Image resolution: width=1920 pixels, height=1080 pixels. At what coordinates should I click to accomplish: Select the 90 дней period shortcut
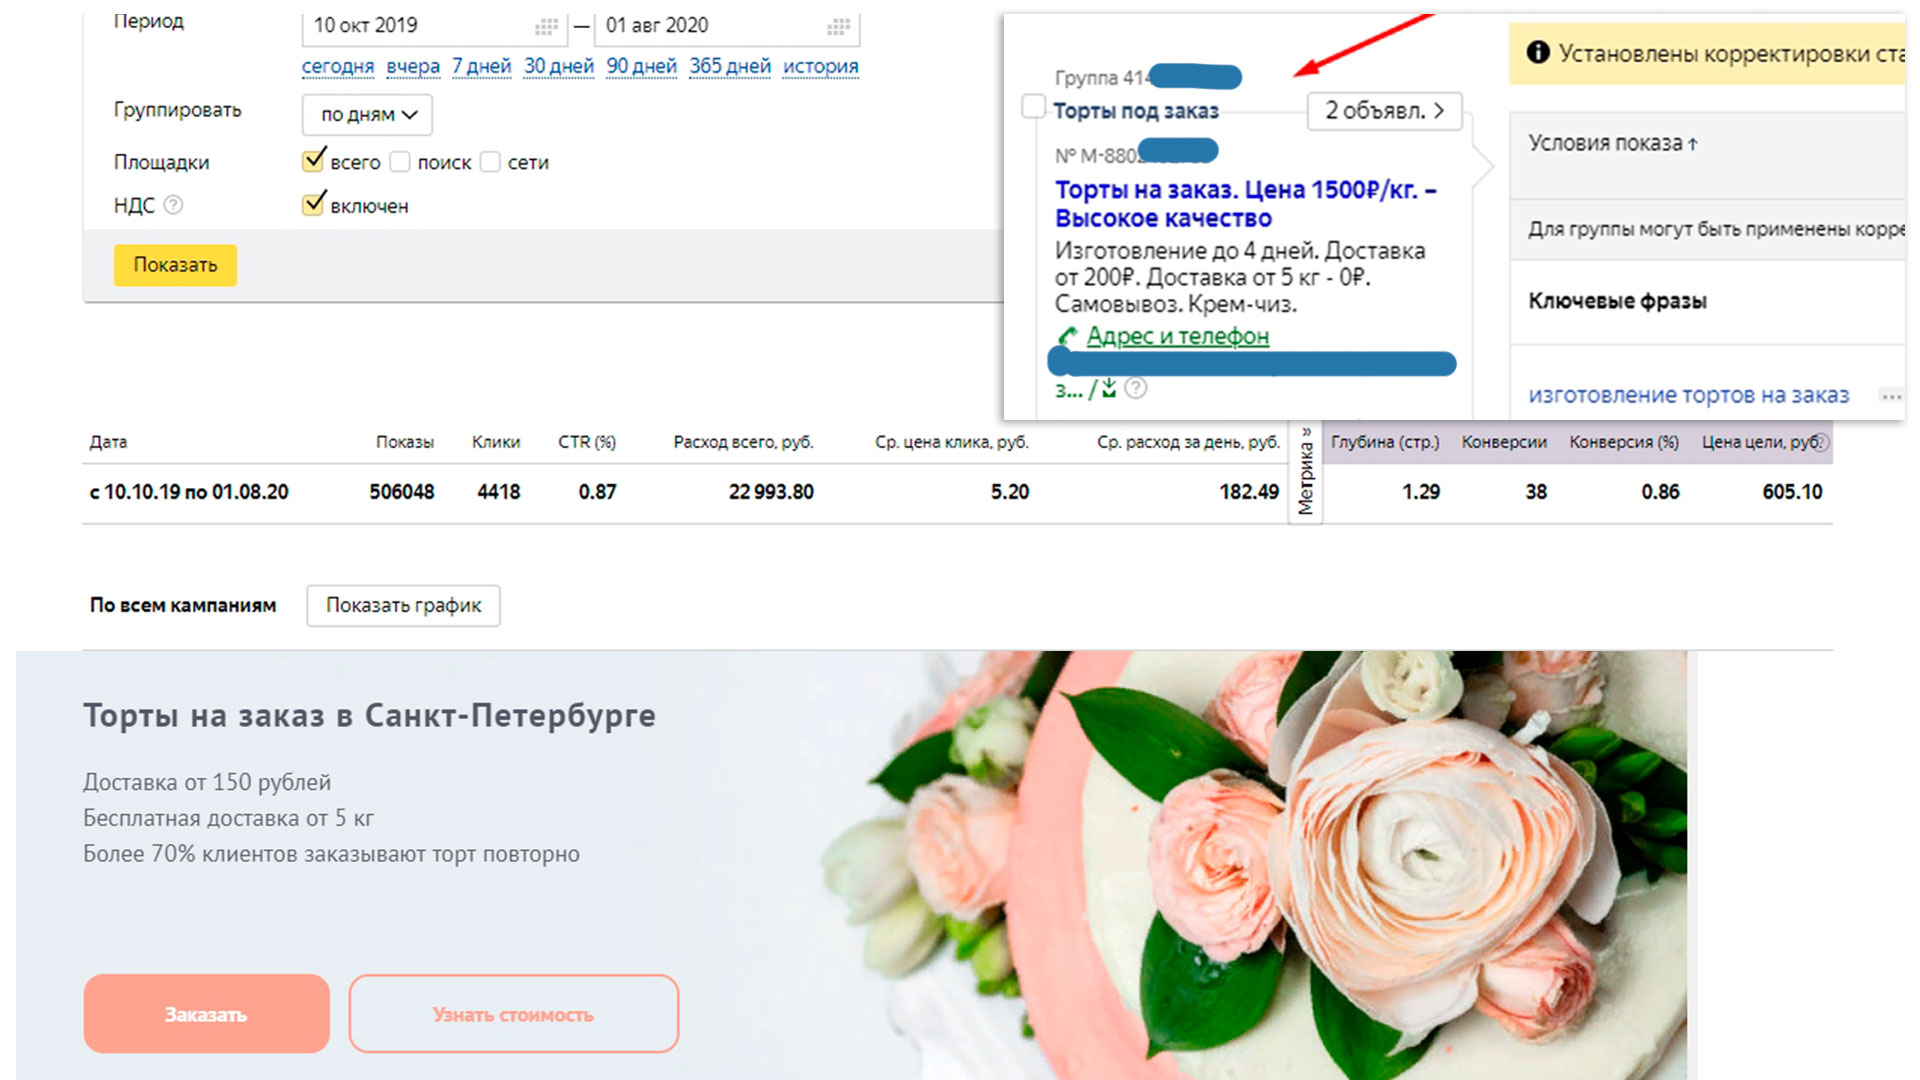point(642,66)
